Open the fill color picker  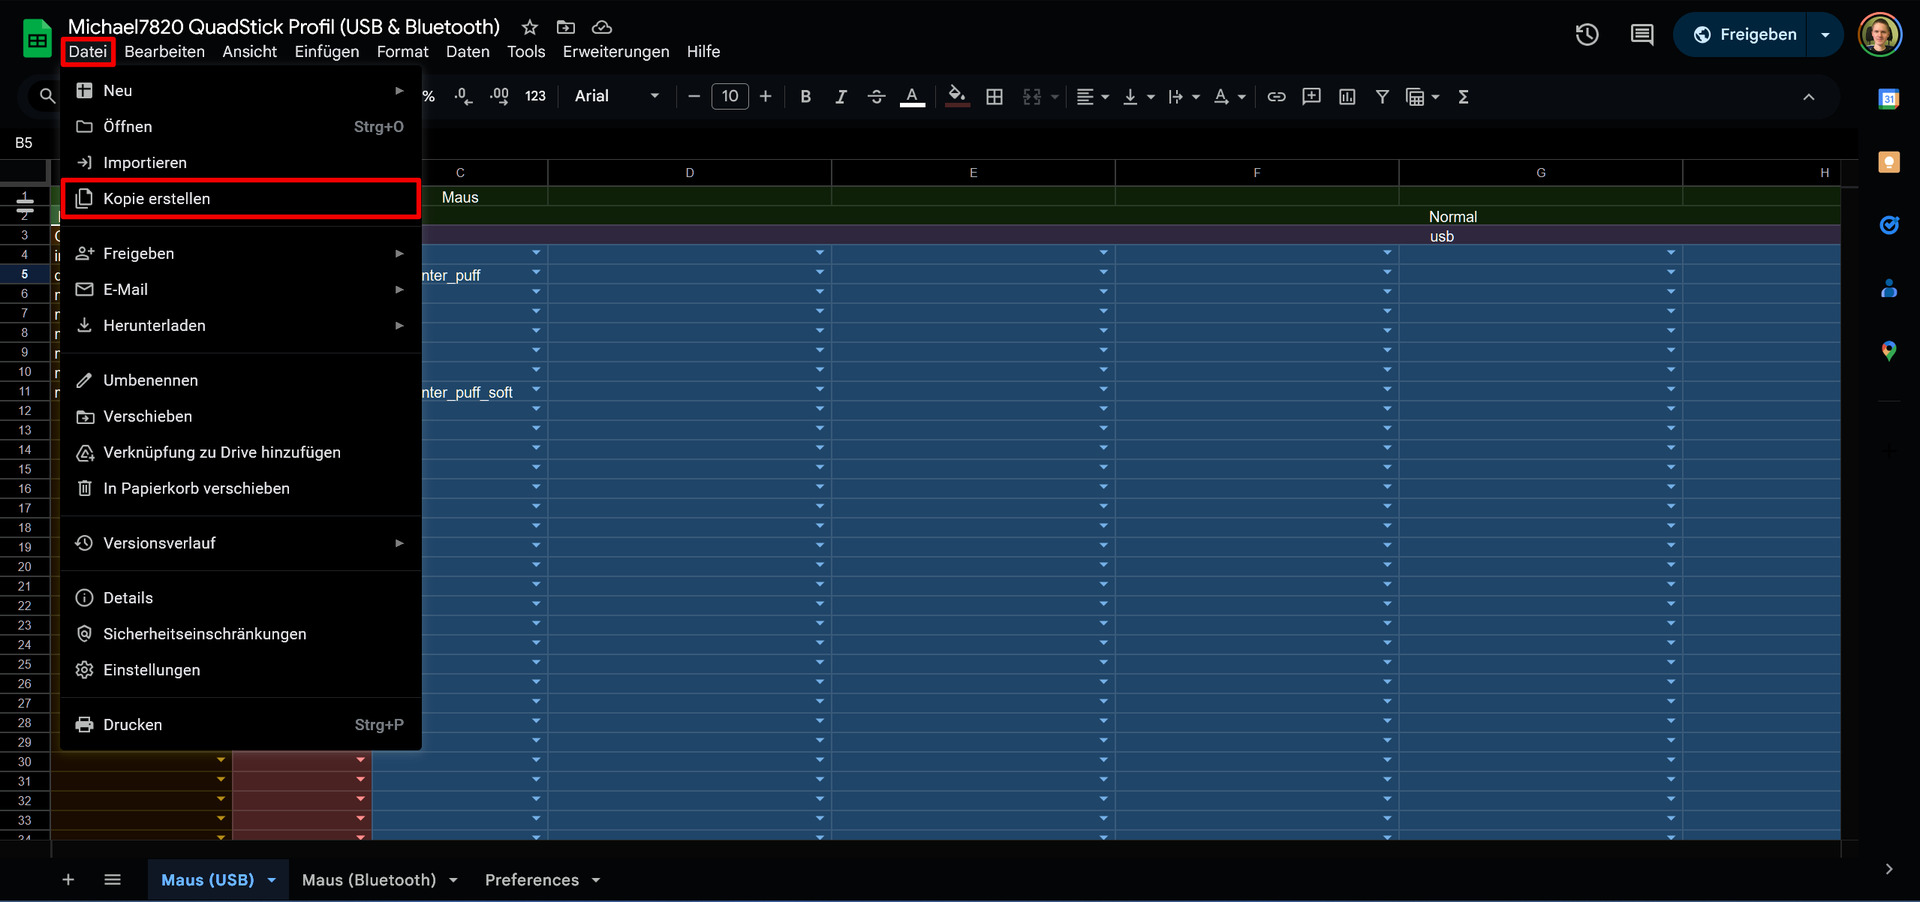click(957, 97)
